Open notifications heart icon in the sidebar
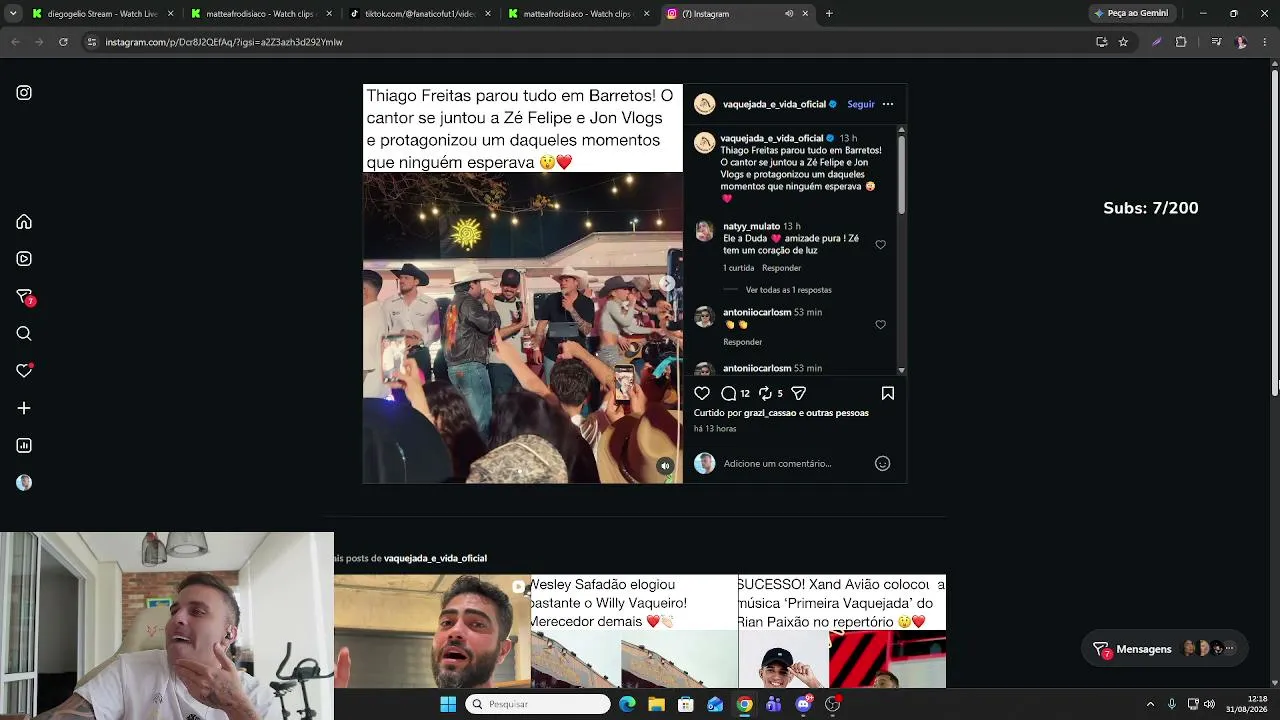The width and height of the screenshot is (1280, 720). click(24, 370)
